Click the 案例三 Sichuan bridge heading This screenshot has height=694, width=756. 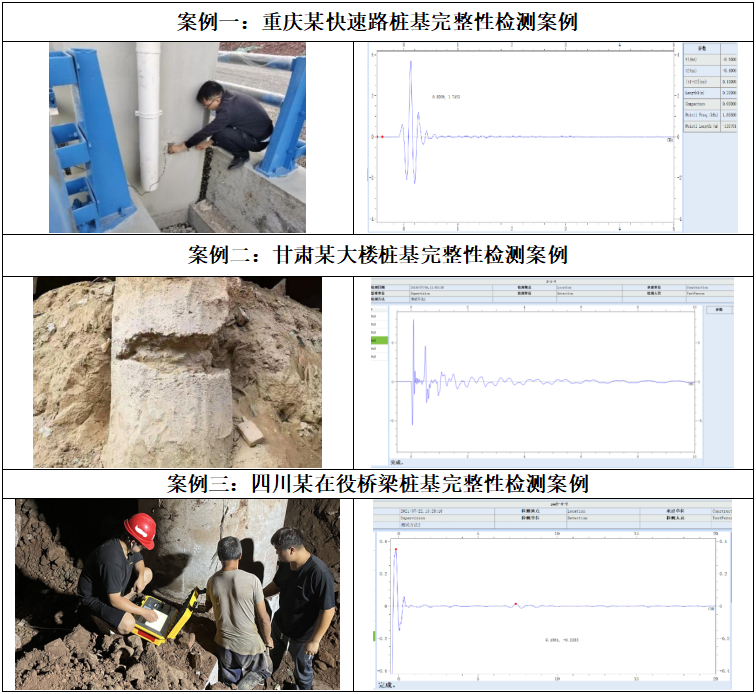[x=378, y=484]
